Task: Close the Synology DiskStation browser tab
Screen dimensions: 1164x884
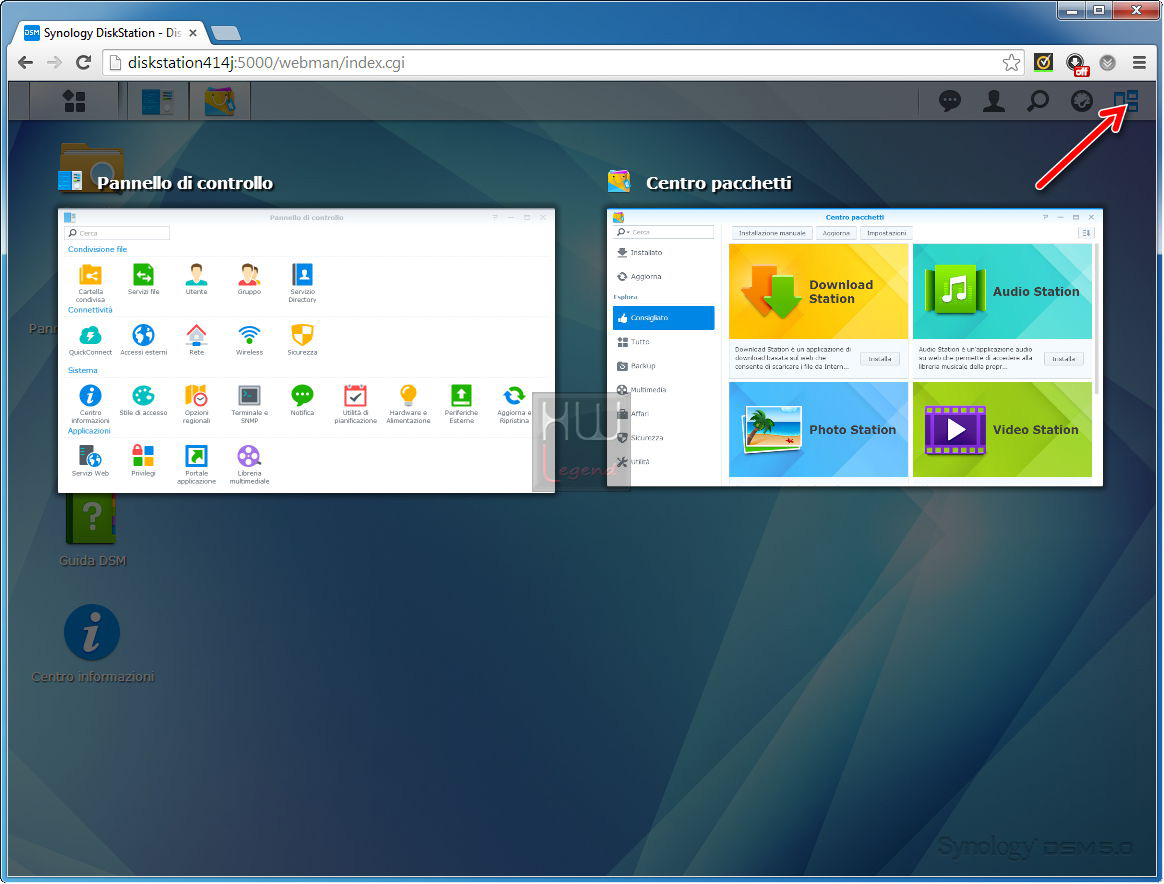Action: 192,33
